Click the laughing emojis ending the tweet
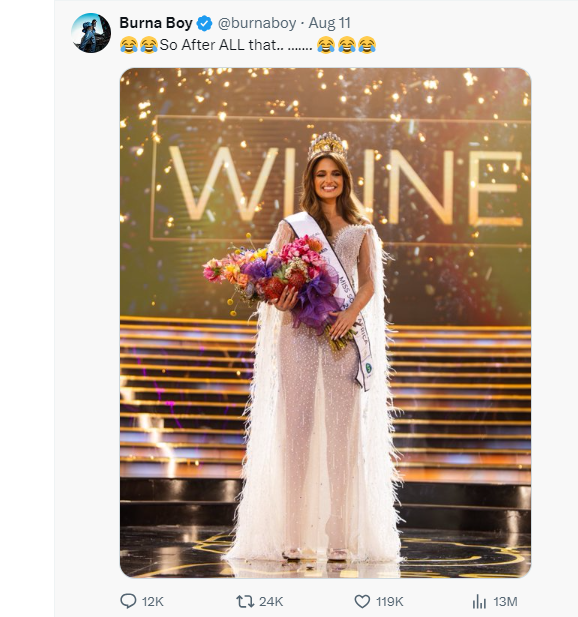This screenshot has height=617, width=578. point(346,45)
